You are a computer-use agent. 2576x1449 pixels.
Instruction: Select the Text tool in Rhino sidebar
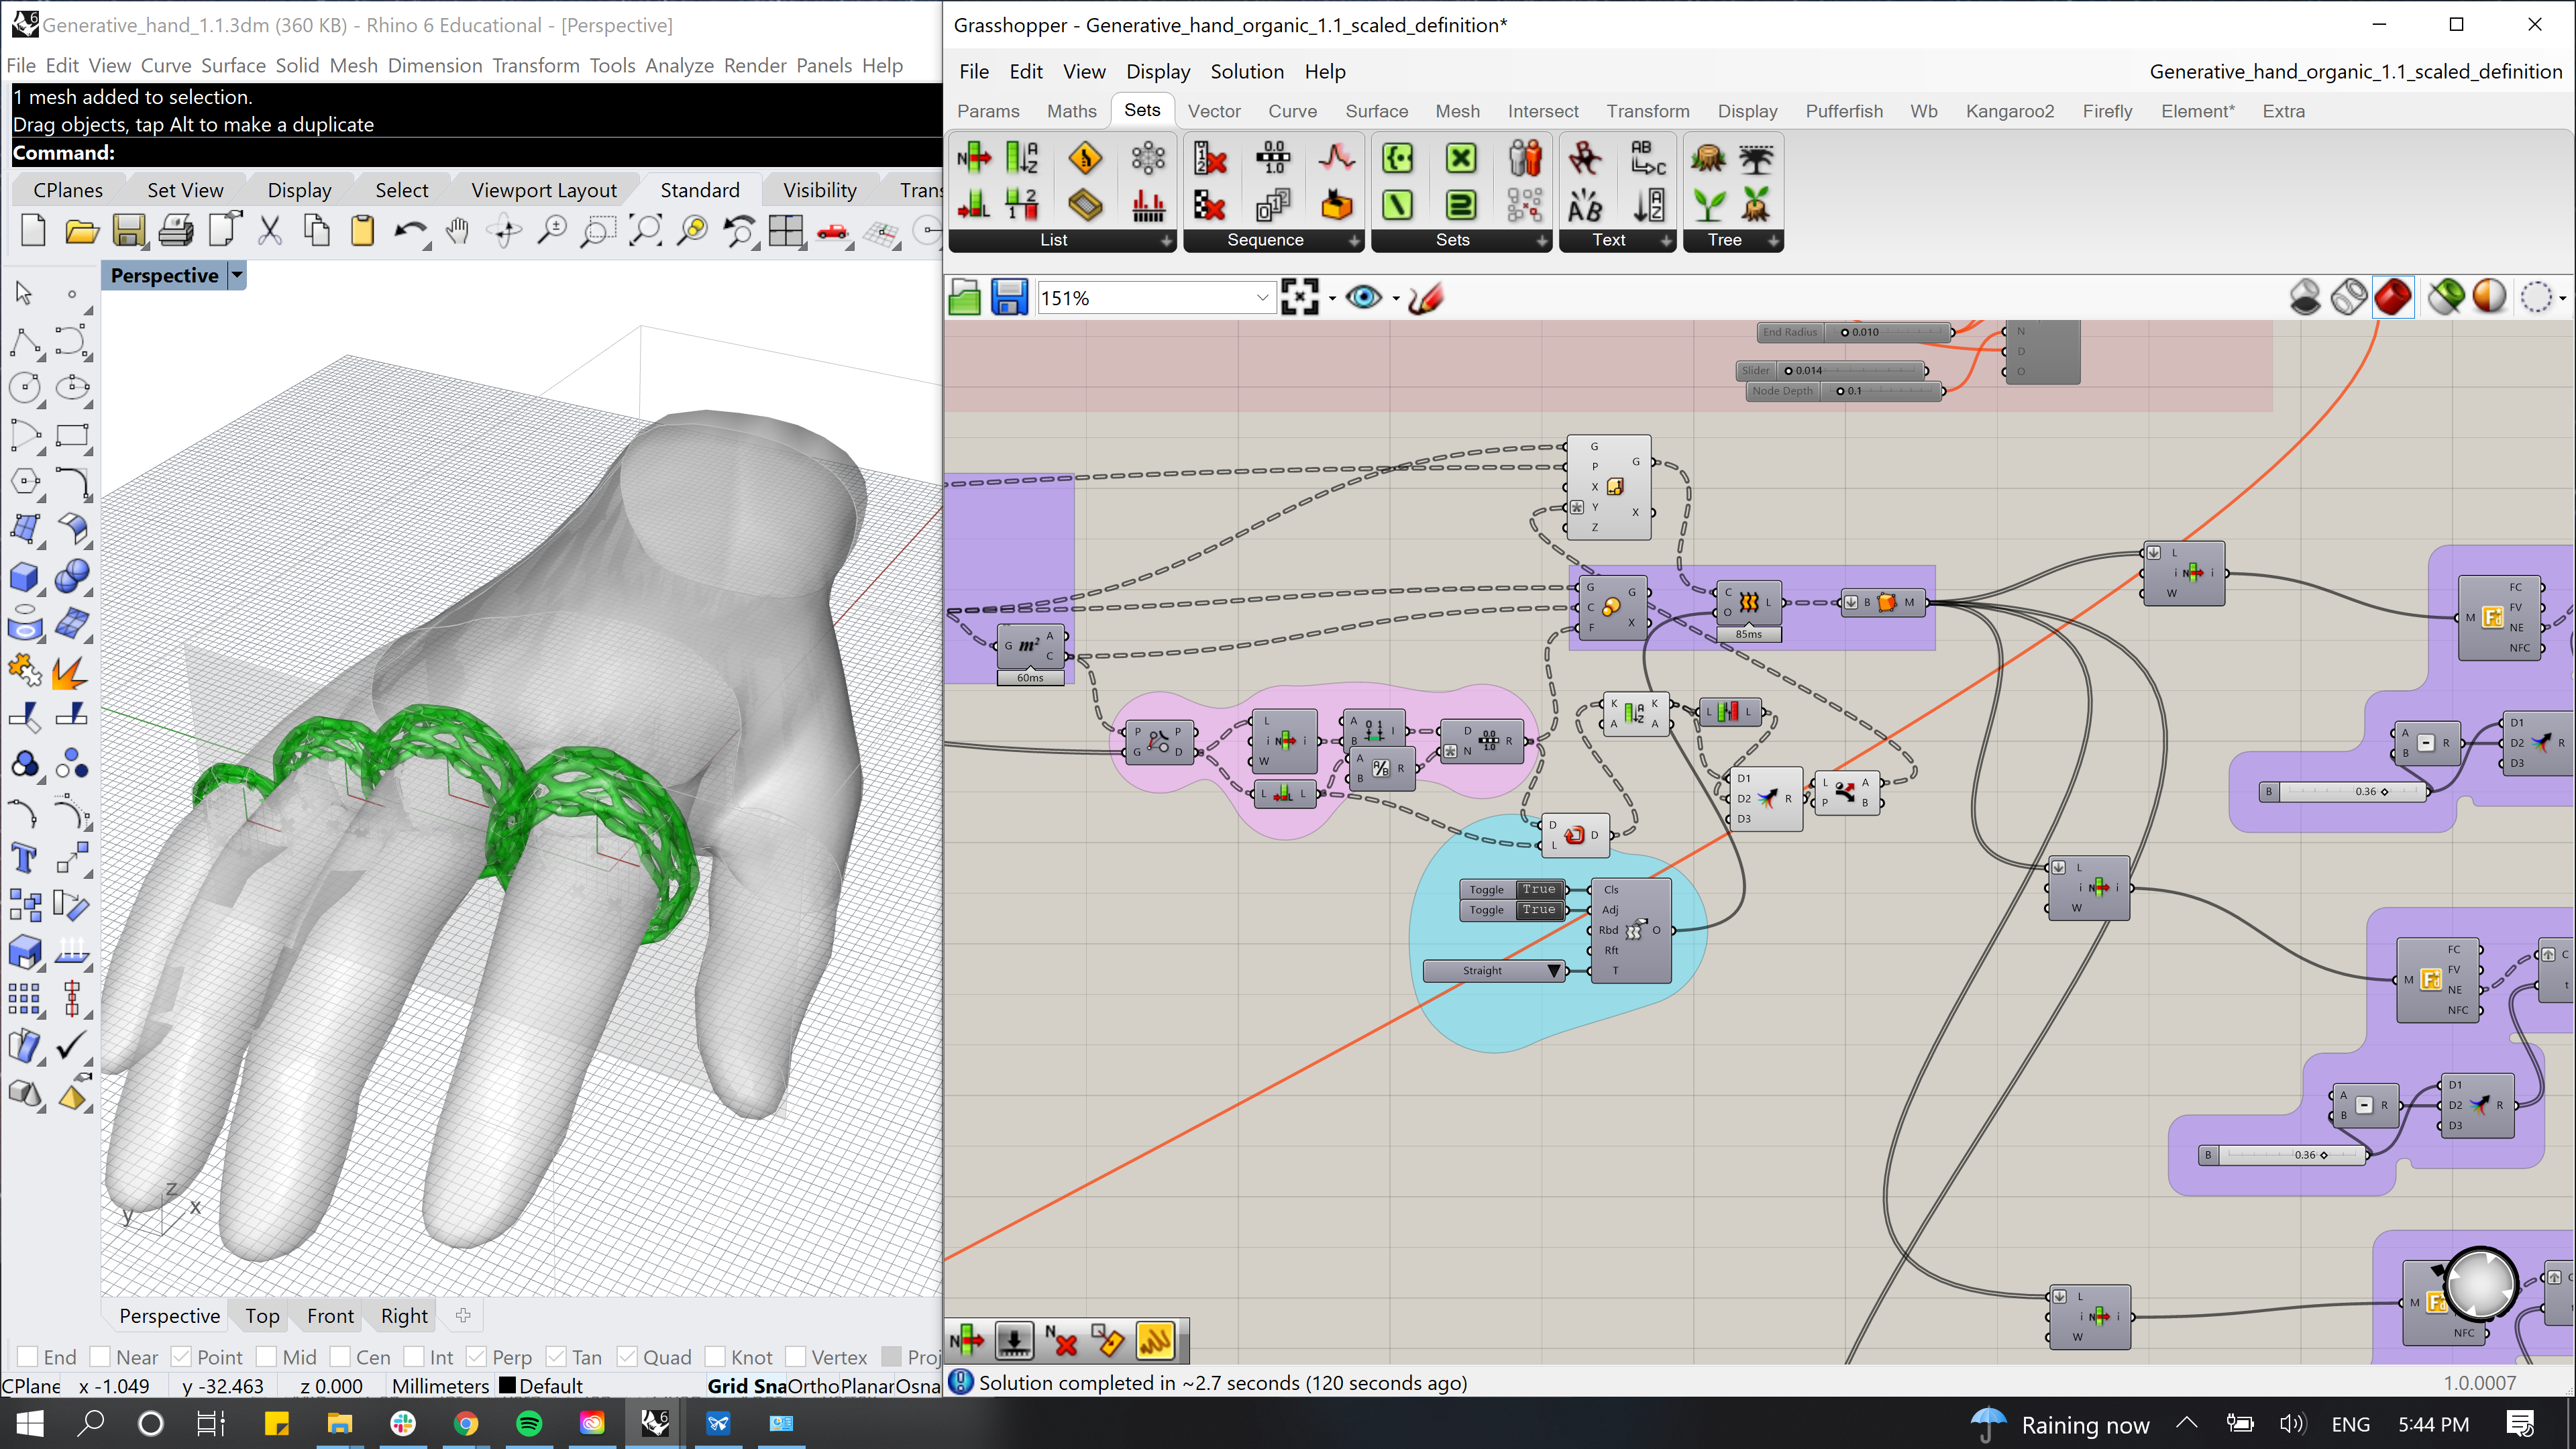point(24,857)
